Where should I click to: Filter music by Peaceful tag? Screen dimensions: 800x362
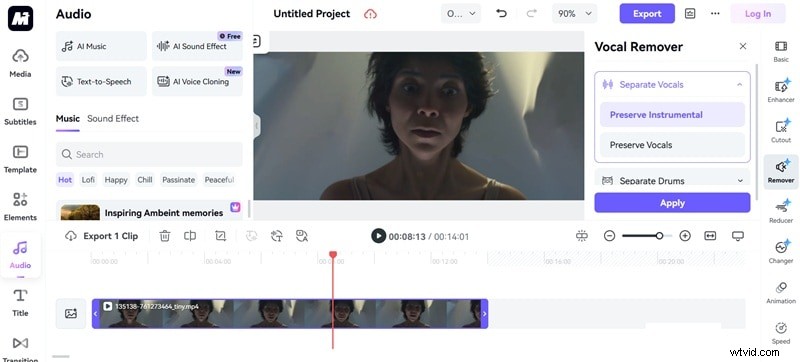(x=219, y=179)
